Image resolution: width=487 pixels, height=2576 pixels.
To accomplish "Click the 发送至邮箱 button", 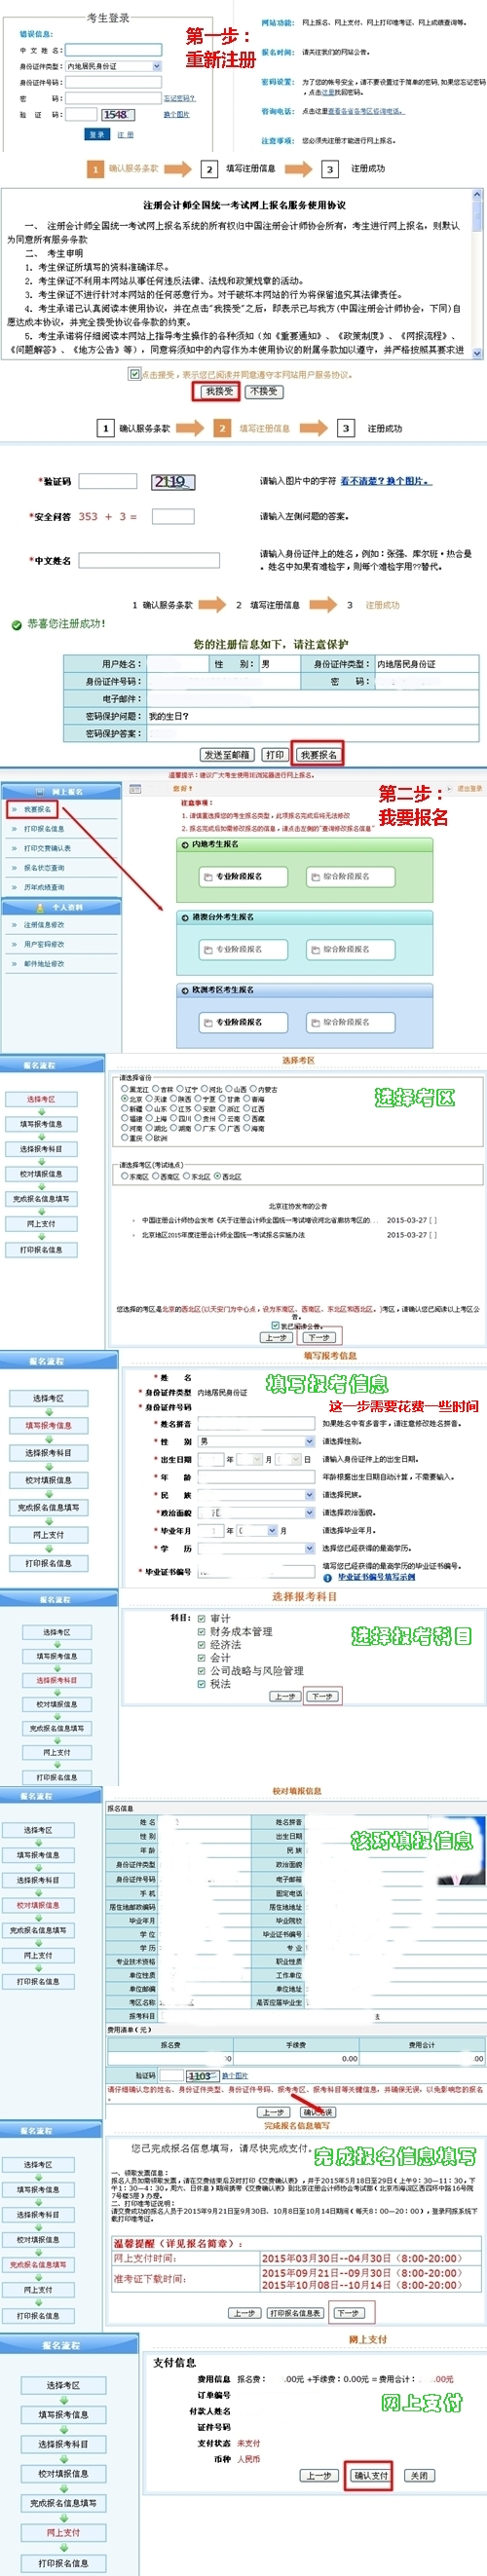I will pos(227,755).
